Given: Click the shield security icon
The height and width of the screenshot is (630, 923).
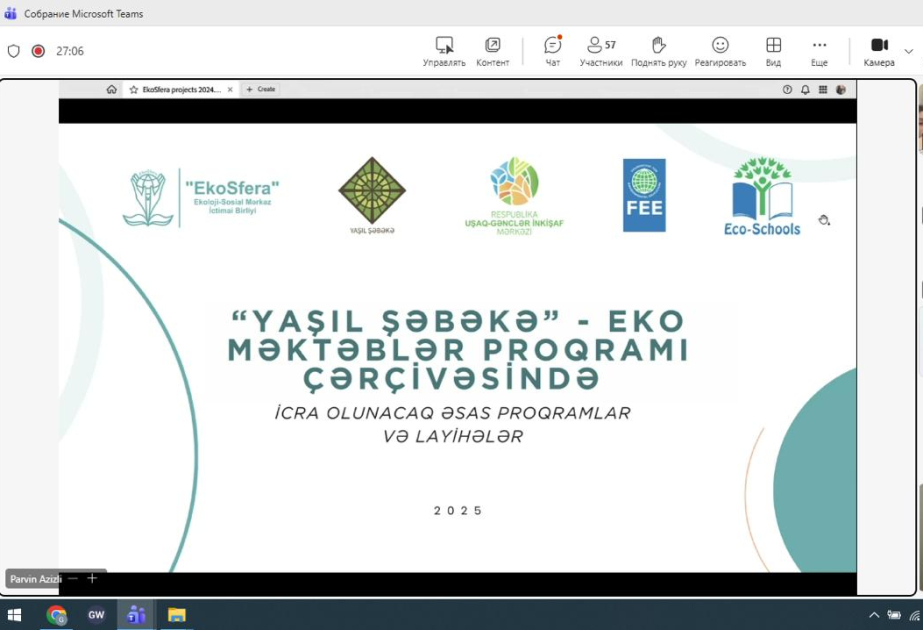Looking at the screenshot, I should click(14, 51).
